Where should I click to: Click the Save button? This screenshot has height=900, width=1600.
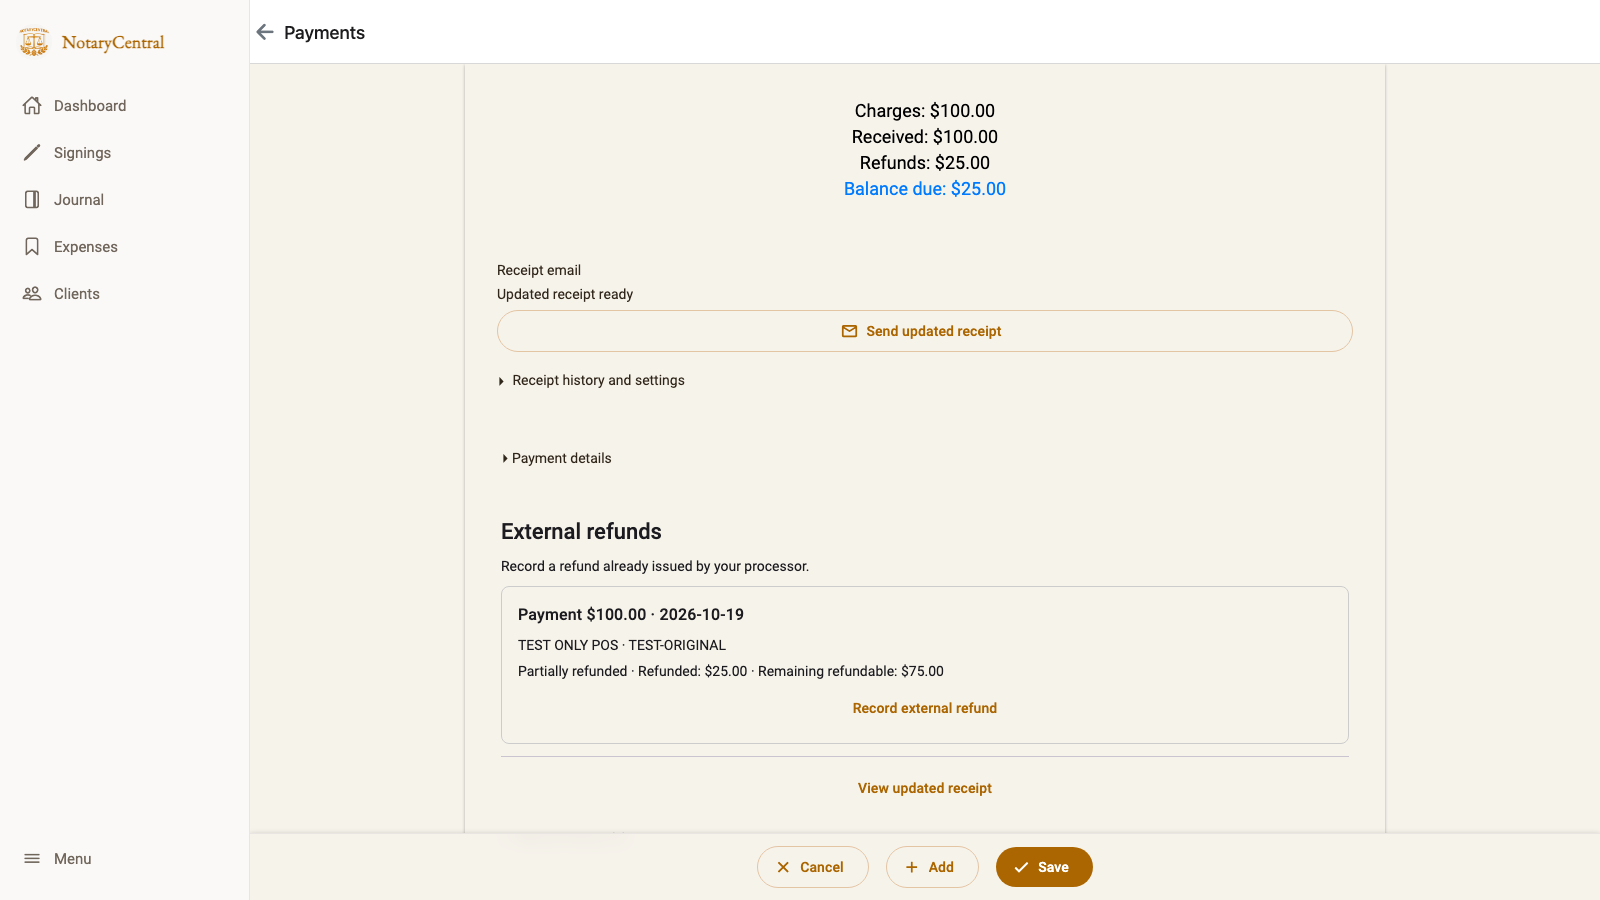[1043, 867]
